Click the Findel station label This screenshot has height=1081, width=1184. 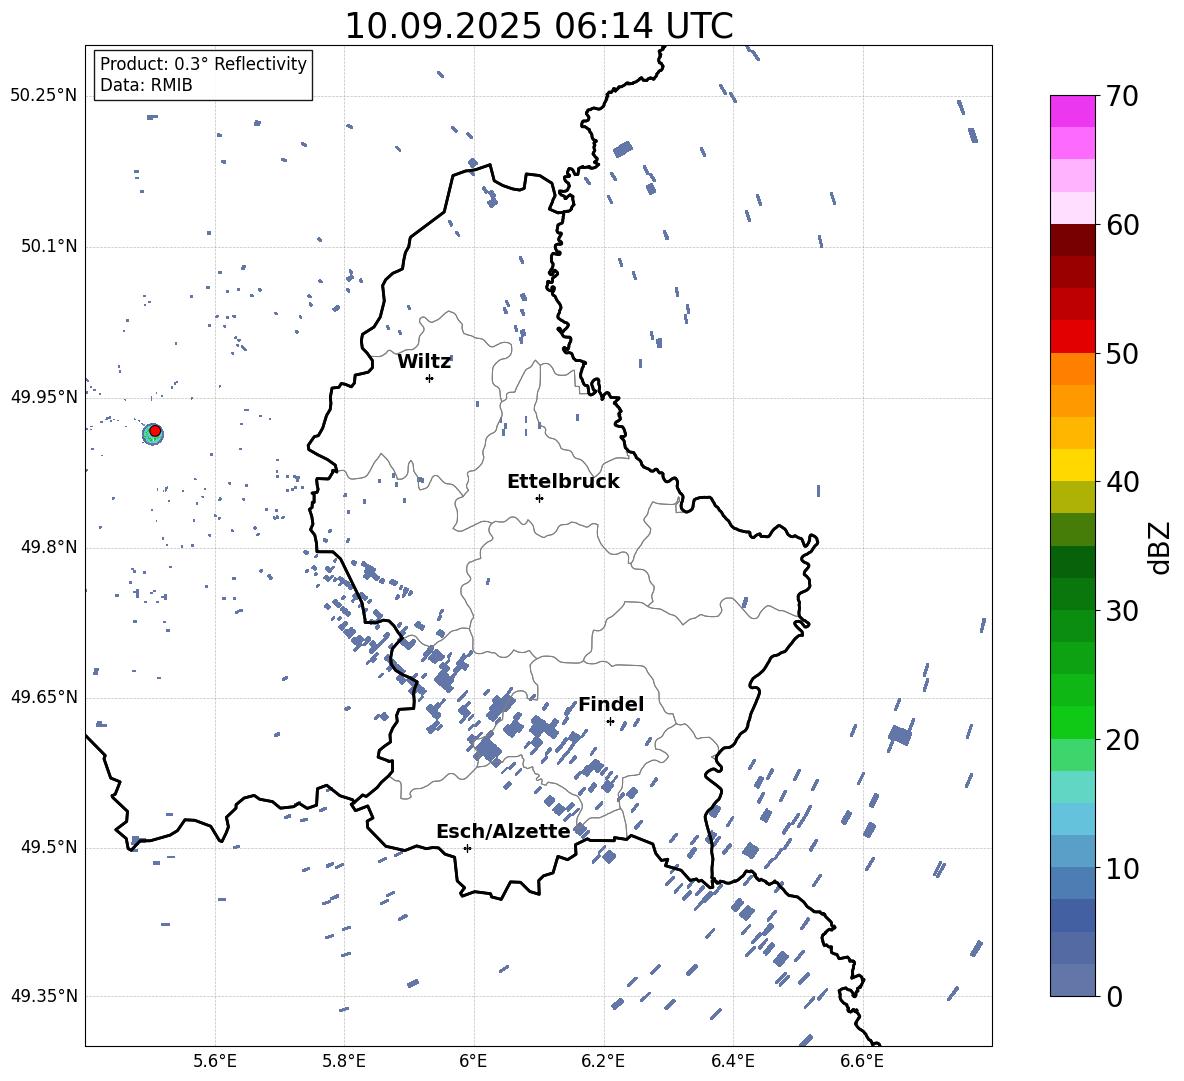pos(611,704)
